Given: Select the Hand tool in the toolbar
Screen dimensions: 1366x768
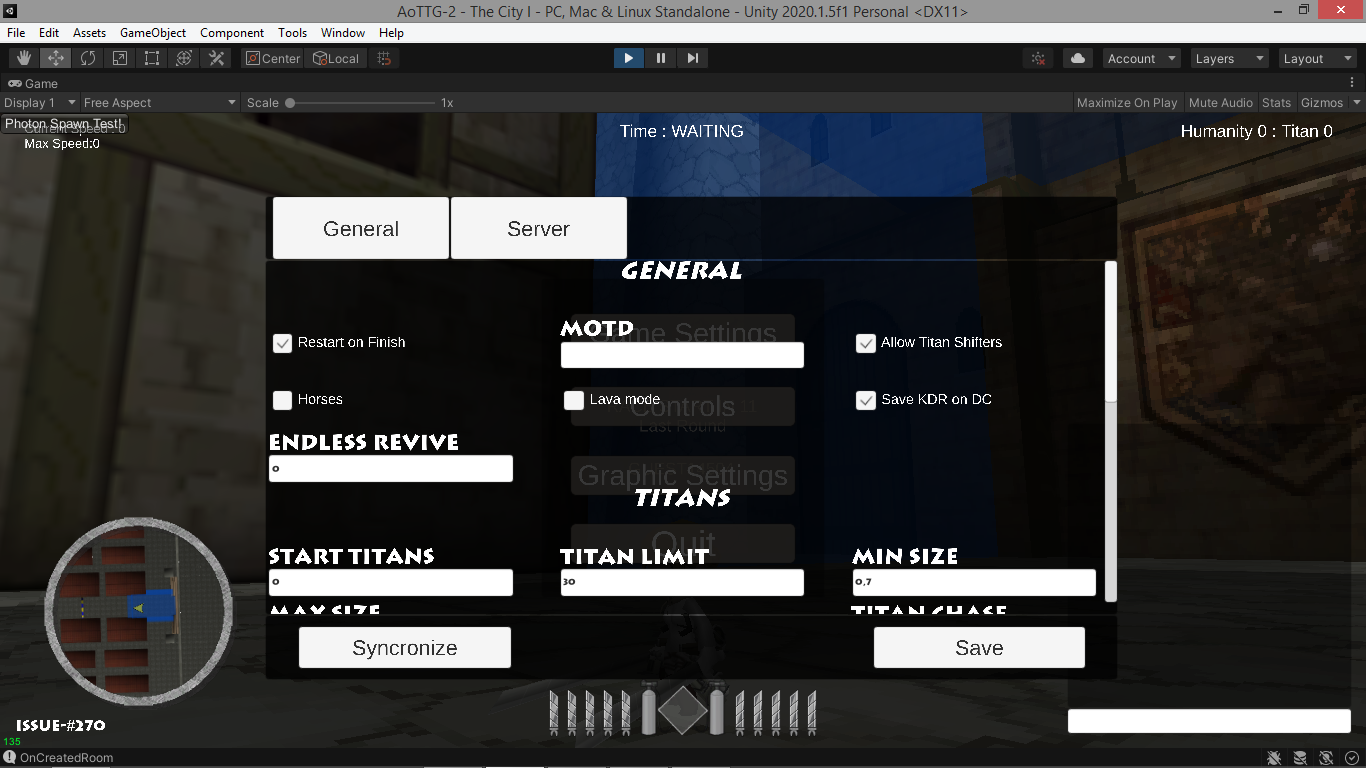Looking at the screenshot, I should (x=22, y=58).
